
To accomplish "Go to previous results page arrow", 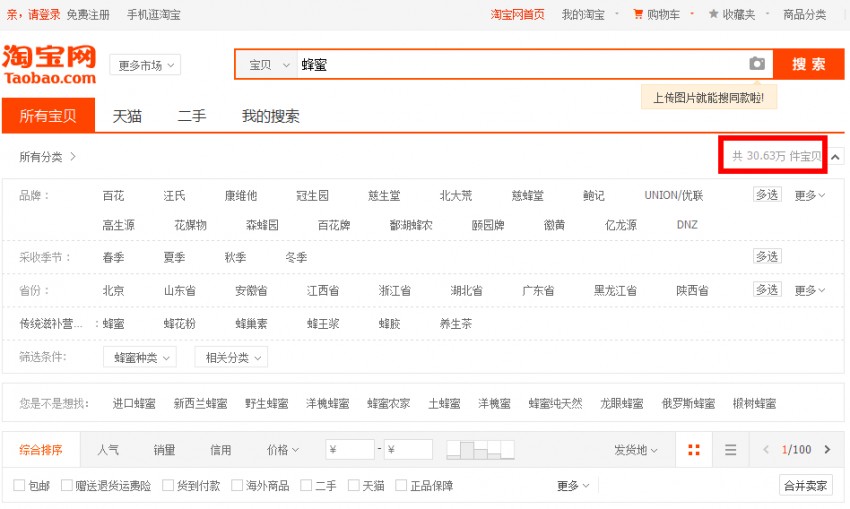I will pyautogui.click(x=766, y=449).
